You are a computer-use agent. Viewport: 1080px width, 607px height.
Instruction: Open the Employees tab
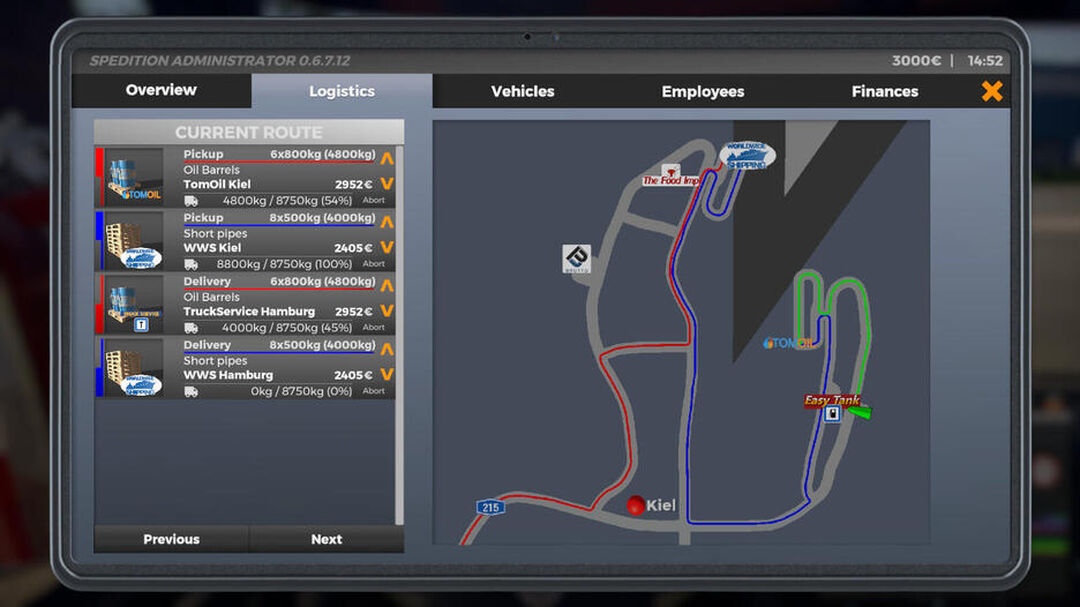point(703,91)
